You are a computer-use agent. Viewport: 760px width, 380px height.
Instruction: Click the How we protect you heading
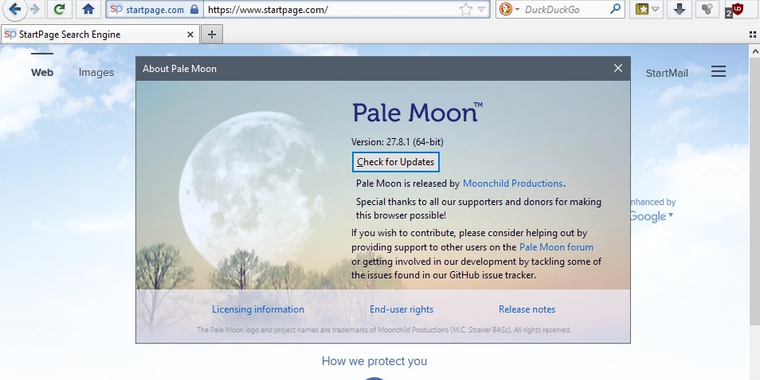[x=374, y=361]
